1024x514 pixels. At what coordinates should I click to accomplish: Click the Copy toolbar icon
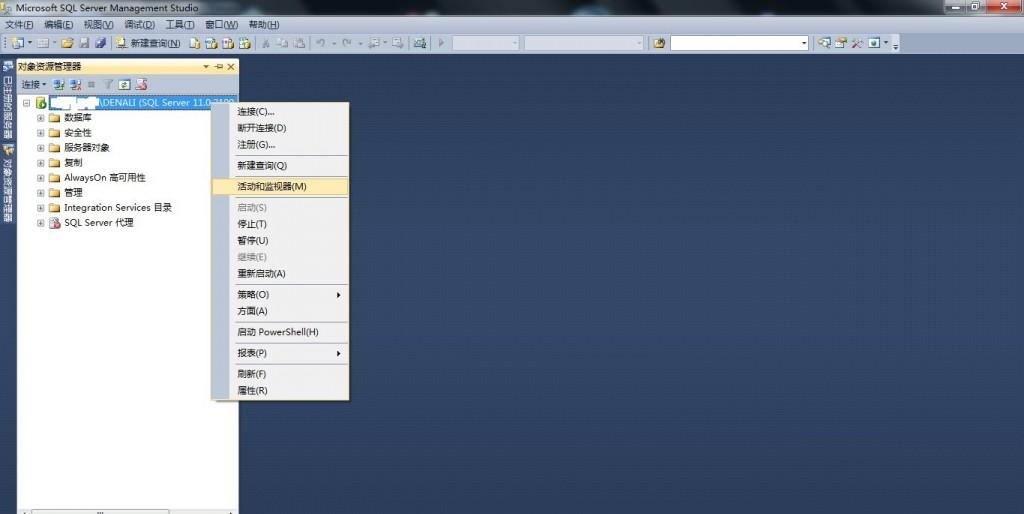click(x=282, y=43)
